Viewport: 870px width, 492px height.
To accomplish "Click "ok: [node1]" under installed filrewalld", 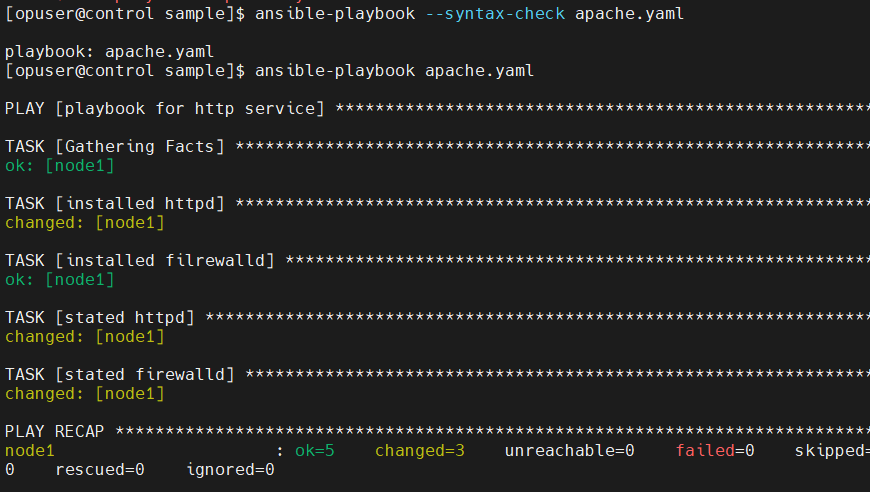I will (59, 280).
